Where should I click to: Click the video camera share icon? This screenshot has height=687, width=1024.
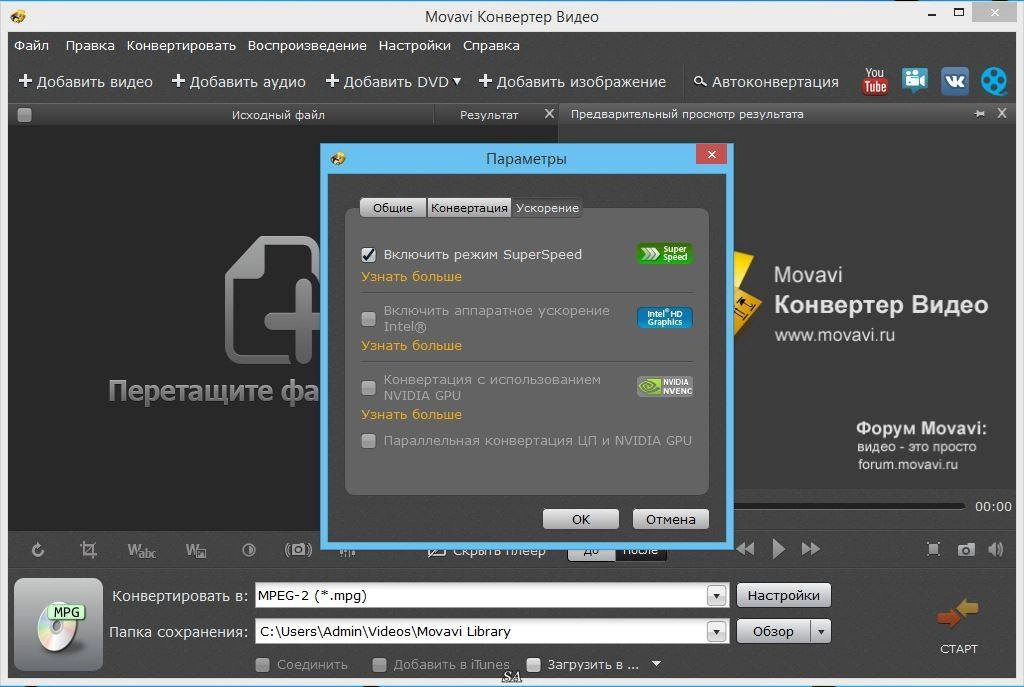tap(915, 80)
